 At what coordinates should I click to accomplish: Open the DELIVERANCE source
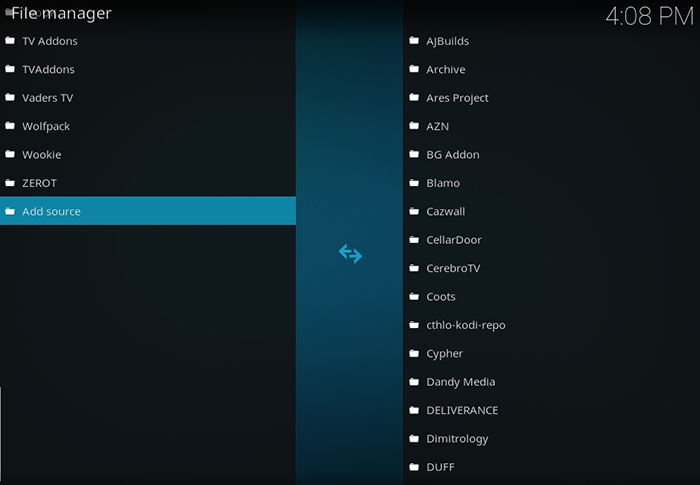(x=551, y=410)
